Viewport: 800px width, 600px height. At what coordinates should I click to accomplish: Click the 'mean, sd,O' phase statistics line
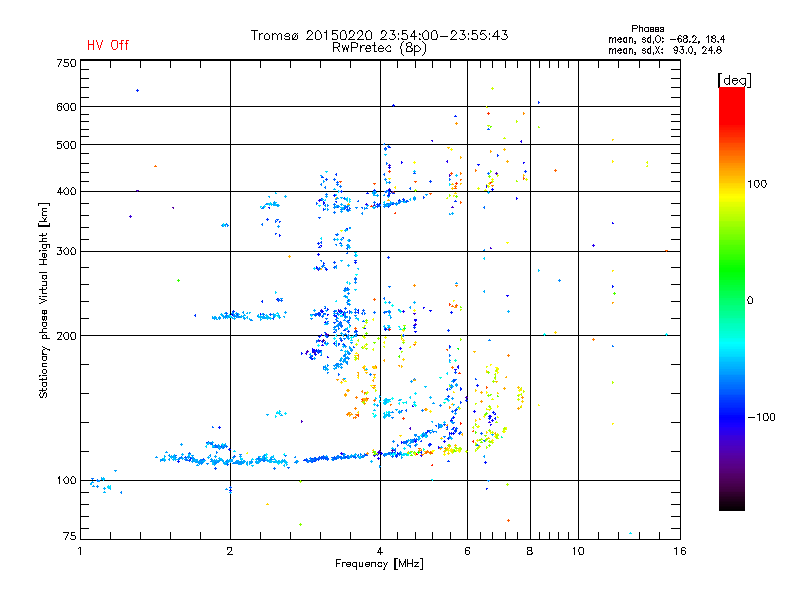tap(666, 39)
